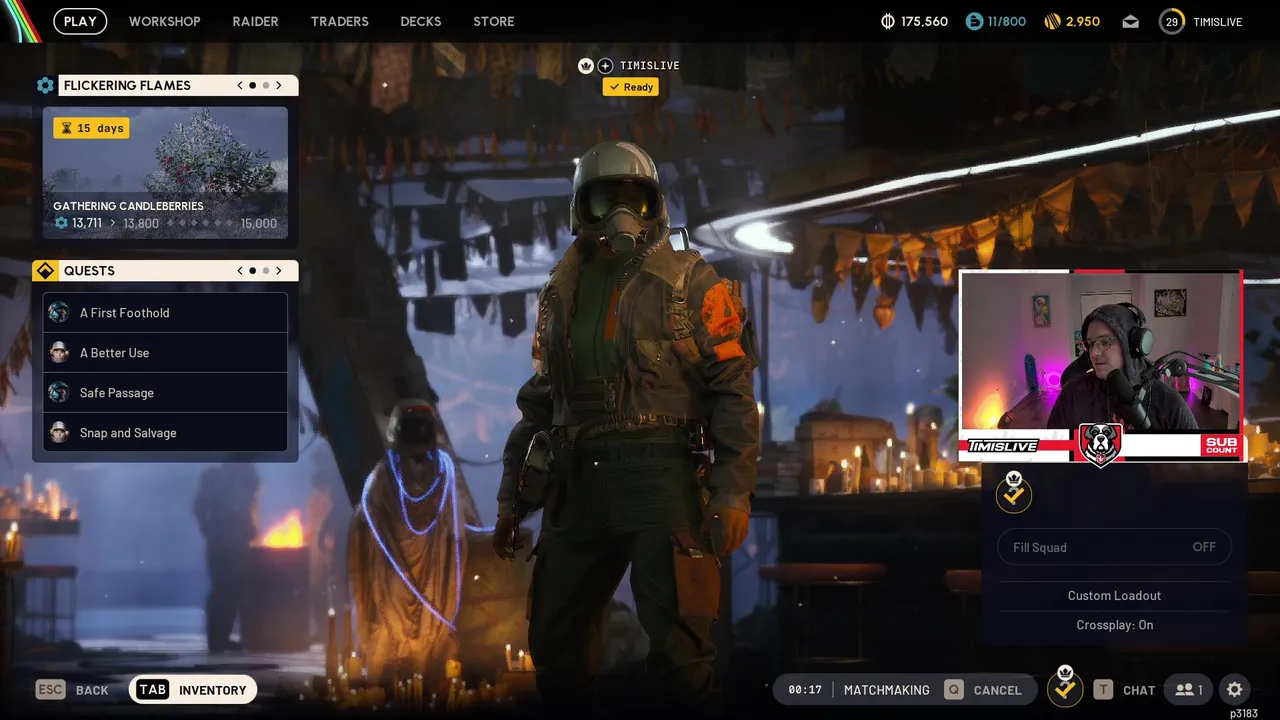Click the ready checkmark icon in squad panel
This screenshot has width=1280, height=720.
[x=1014, y=493]
